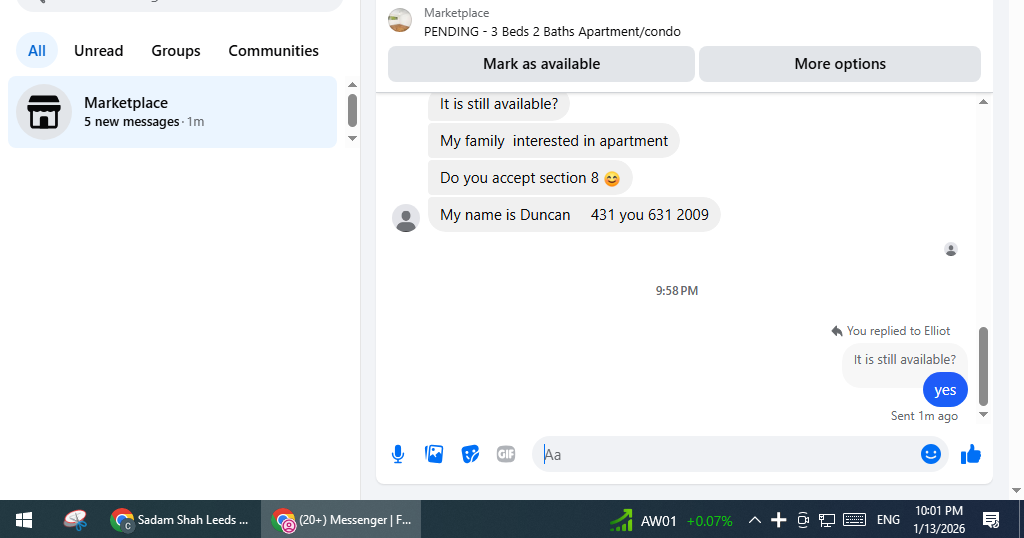Click Duncan's gray profile avatar

[406, 218]
